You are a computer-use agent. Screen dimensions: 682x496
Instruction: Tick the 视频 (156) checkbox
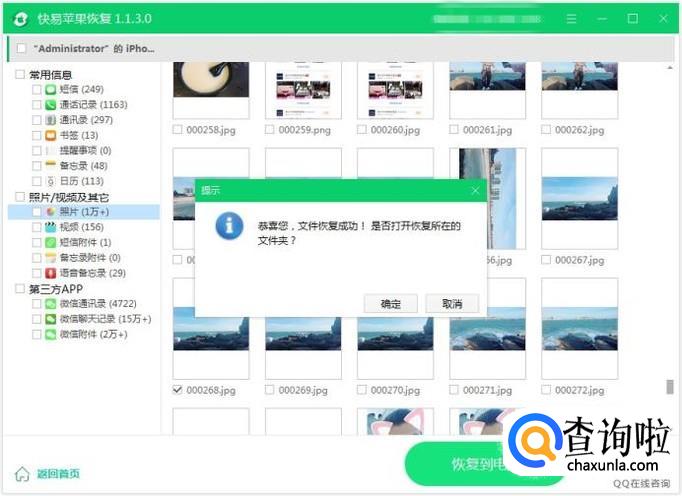[x=37, y=227]
